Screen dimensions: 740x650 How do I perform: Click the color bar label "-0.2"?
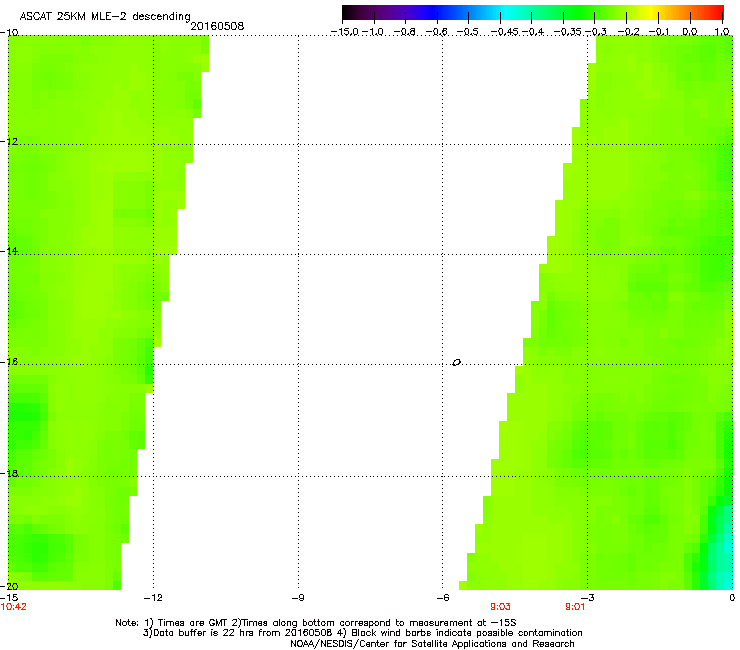[x=628, y=32]
